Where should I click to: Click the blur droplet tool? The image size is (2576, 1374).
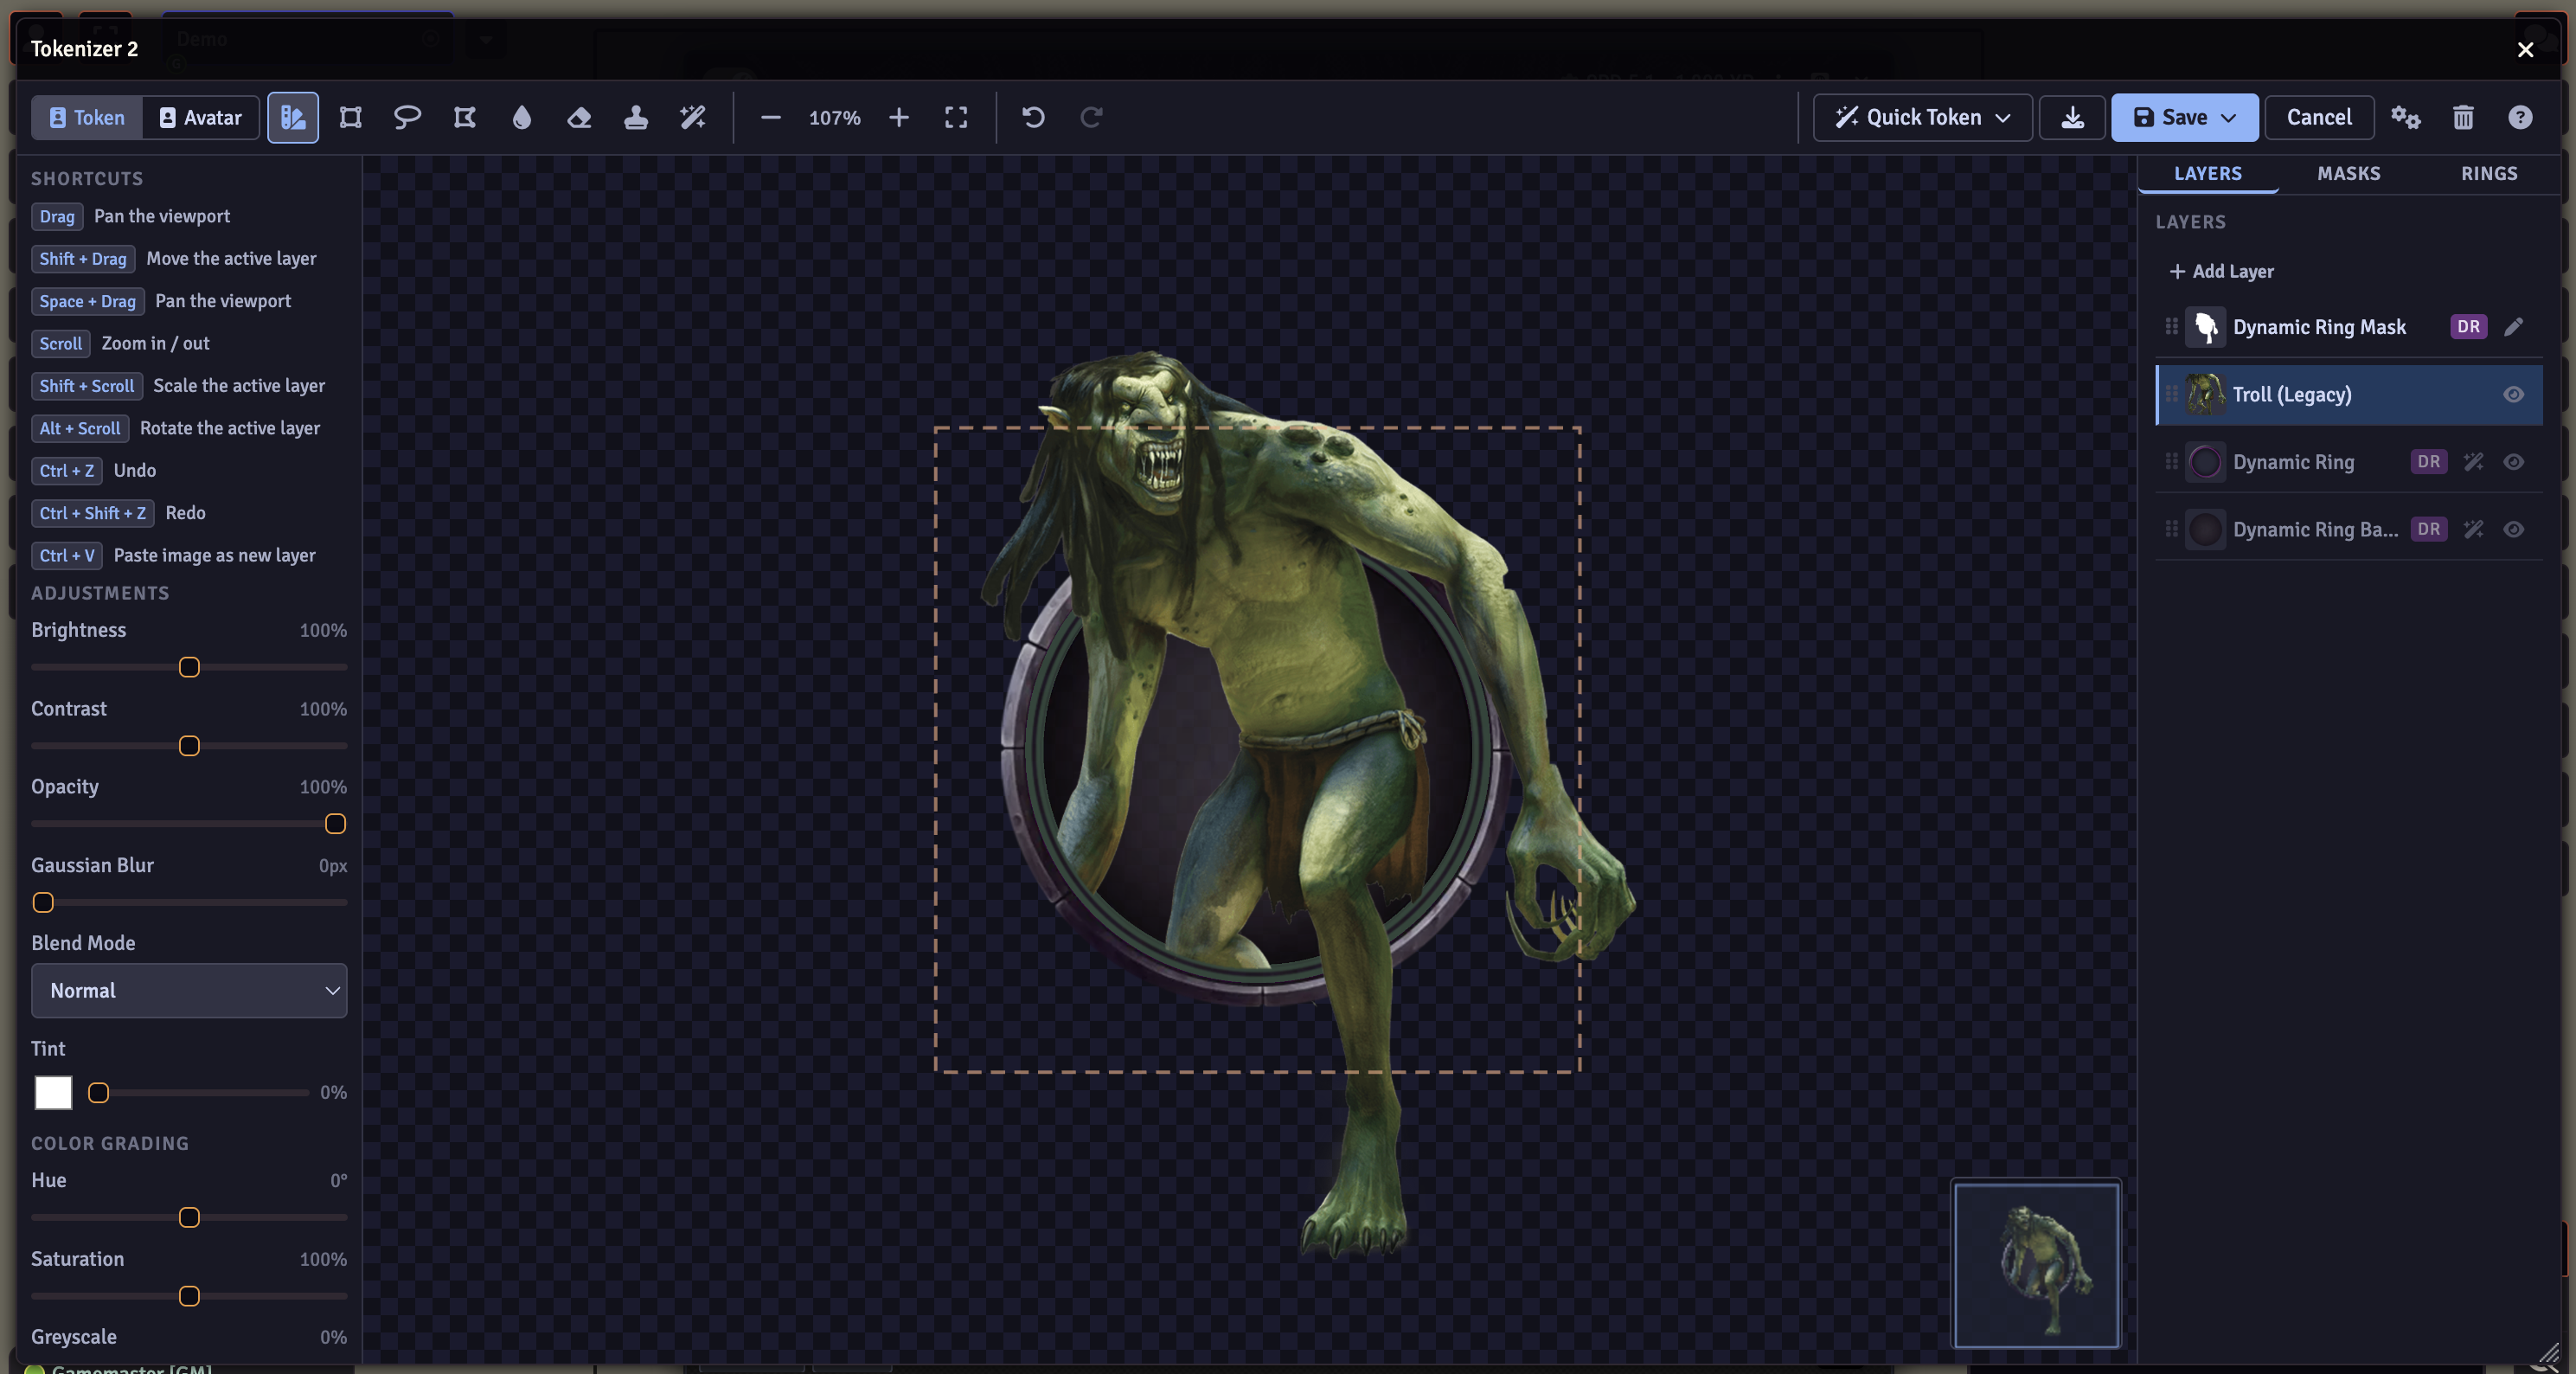pyautogui.click(x=522, y=118)
